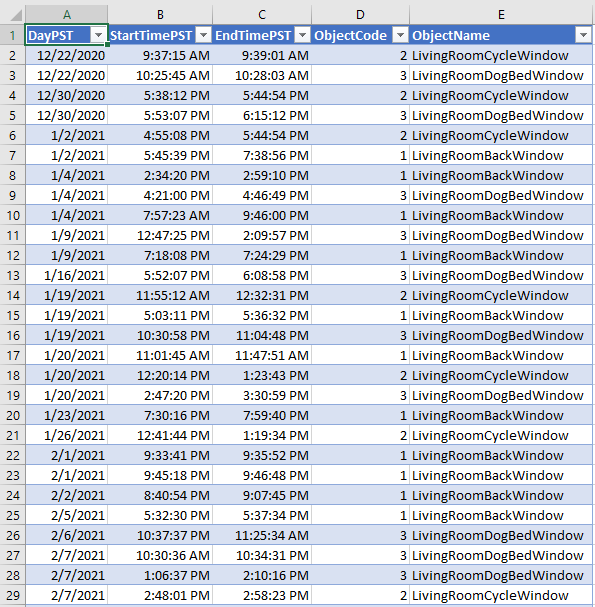Select LivingRoomBackWindow cell in row 20
Image resolution: width=595 pixels, height=607 pixels.
click(501, 415)
